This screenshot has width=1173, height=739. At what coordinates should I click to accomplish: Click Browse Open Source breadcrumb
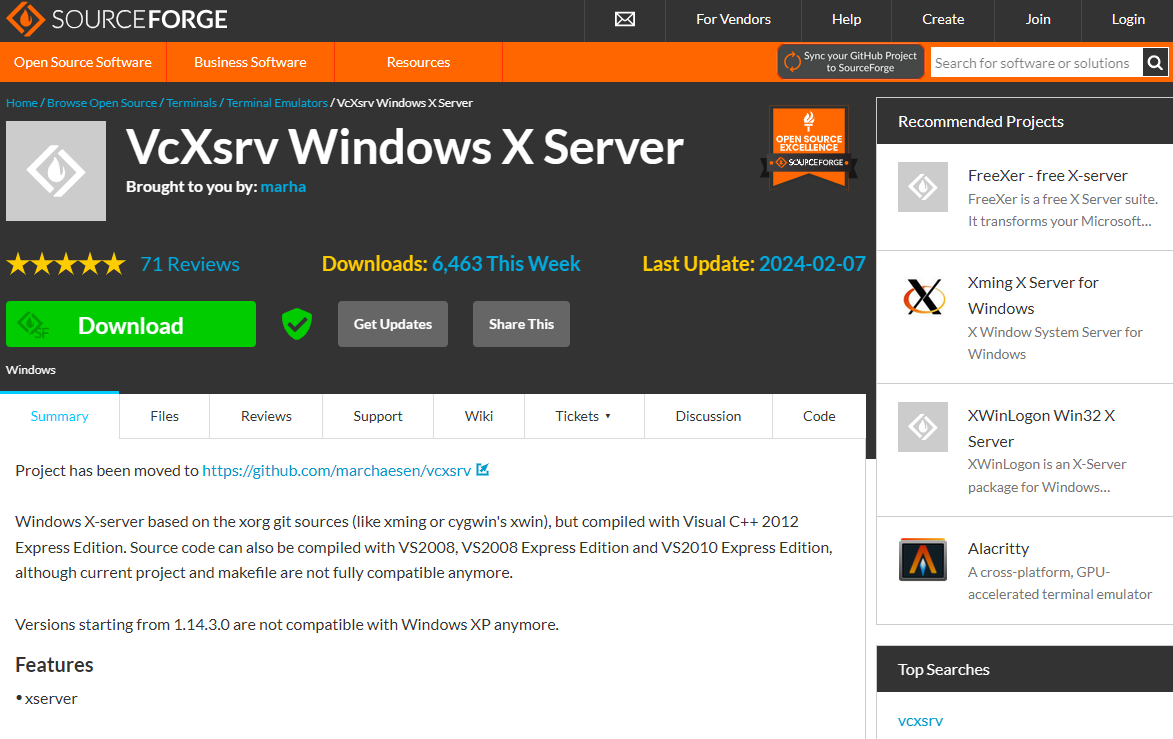(x=102, y=103)
